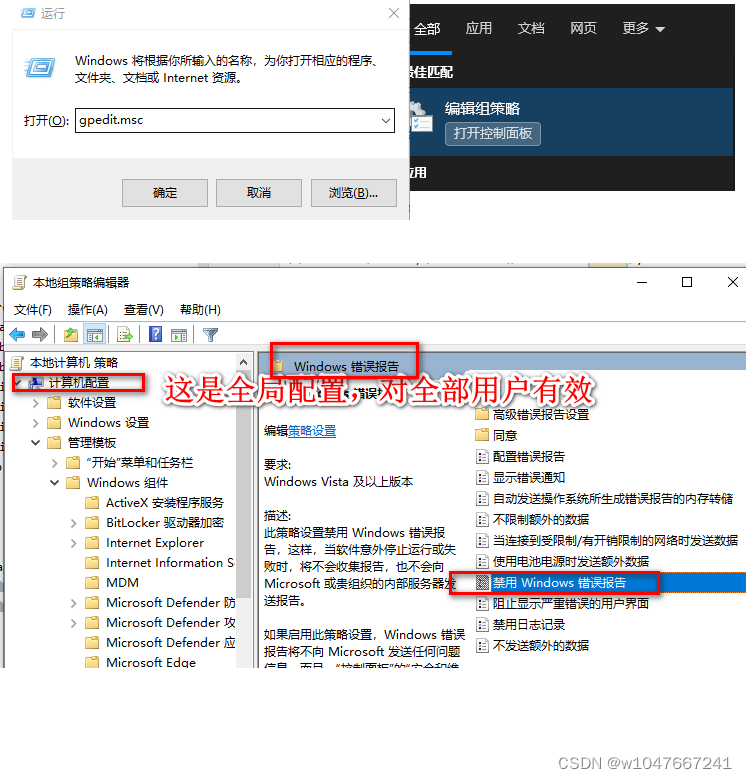Select Microsoft Defender 攻 tree item

coord(170,623)
